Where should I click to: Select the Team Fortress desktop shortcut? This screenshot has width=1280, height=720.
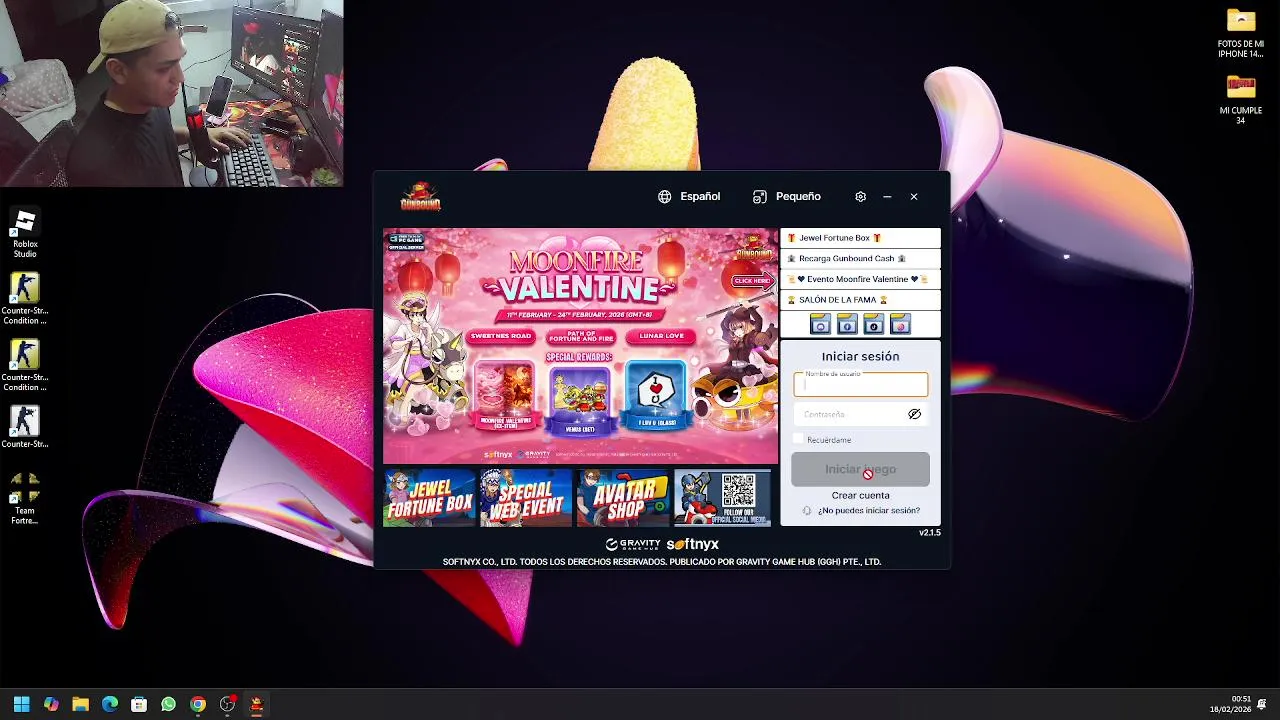click(x=25, y=499)
